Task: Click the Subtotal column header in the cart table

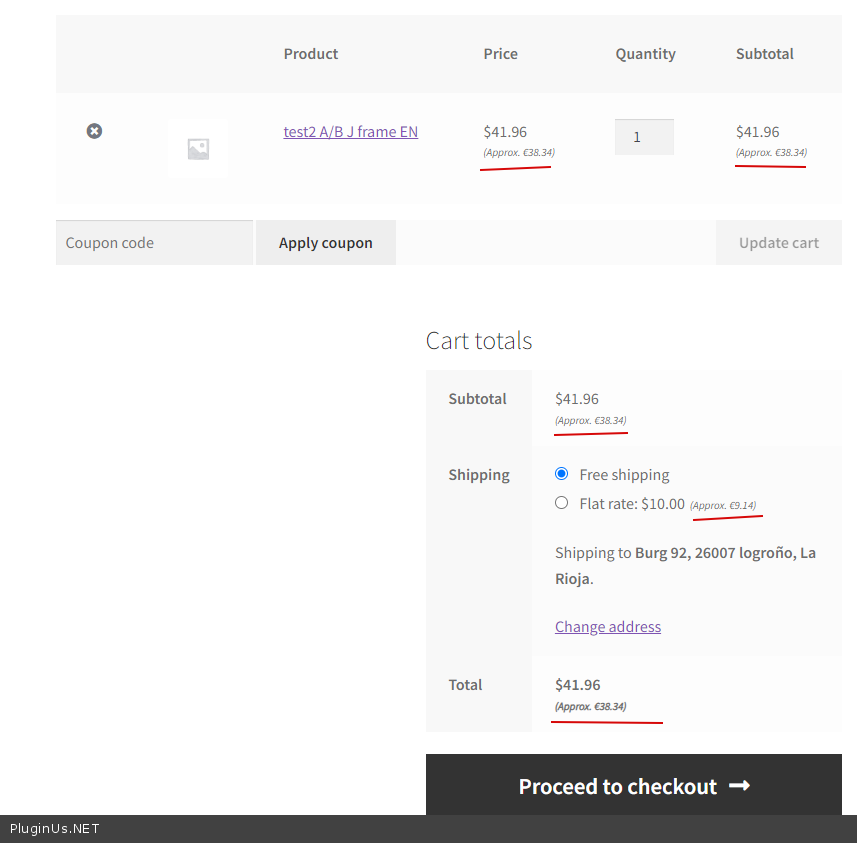Action: [x=764, y=54]
